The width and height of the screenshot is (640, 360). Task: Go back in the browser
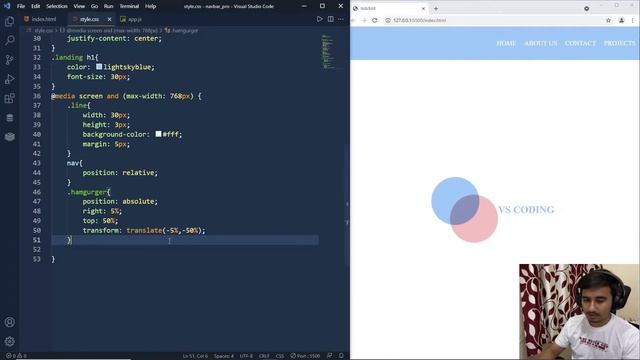353,20
